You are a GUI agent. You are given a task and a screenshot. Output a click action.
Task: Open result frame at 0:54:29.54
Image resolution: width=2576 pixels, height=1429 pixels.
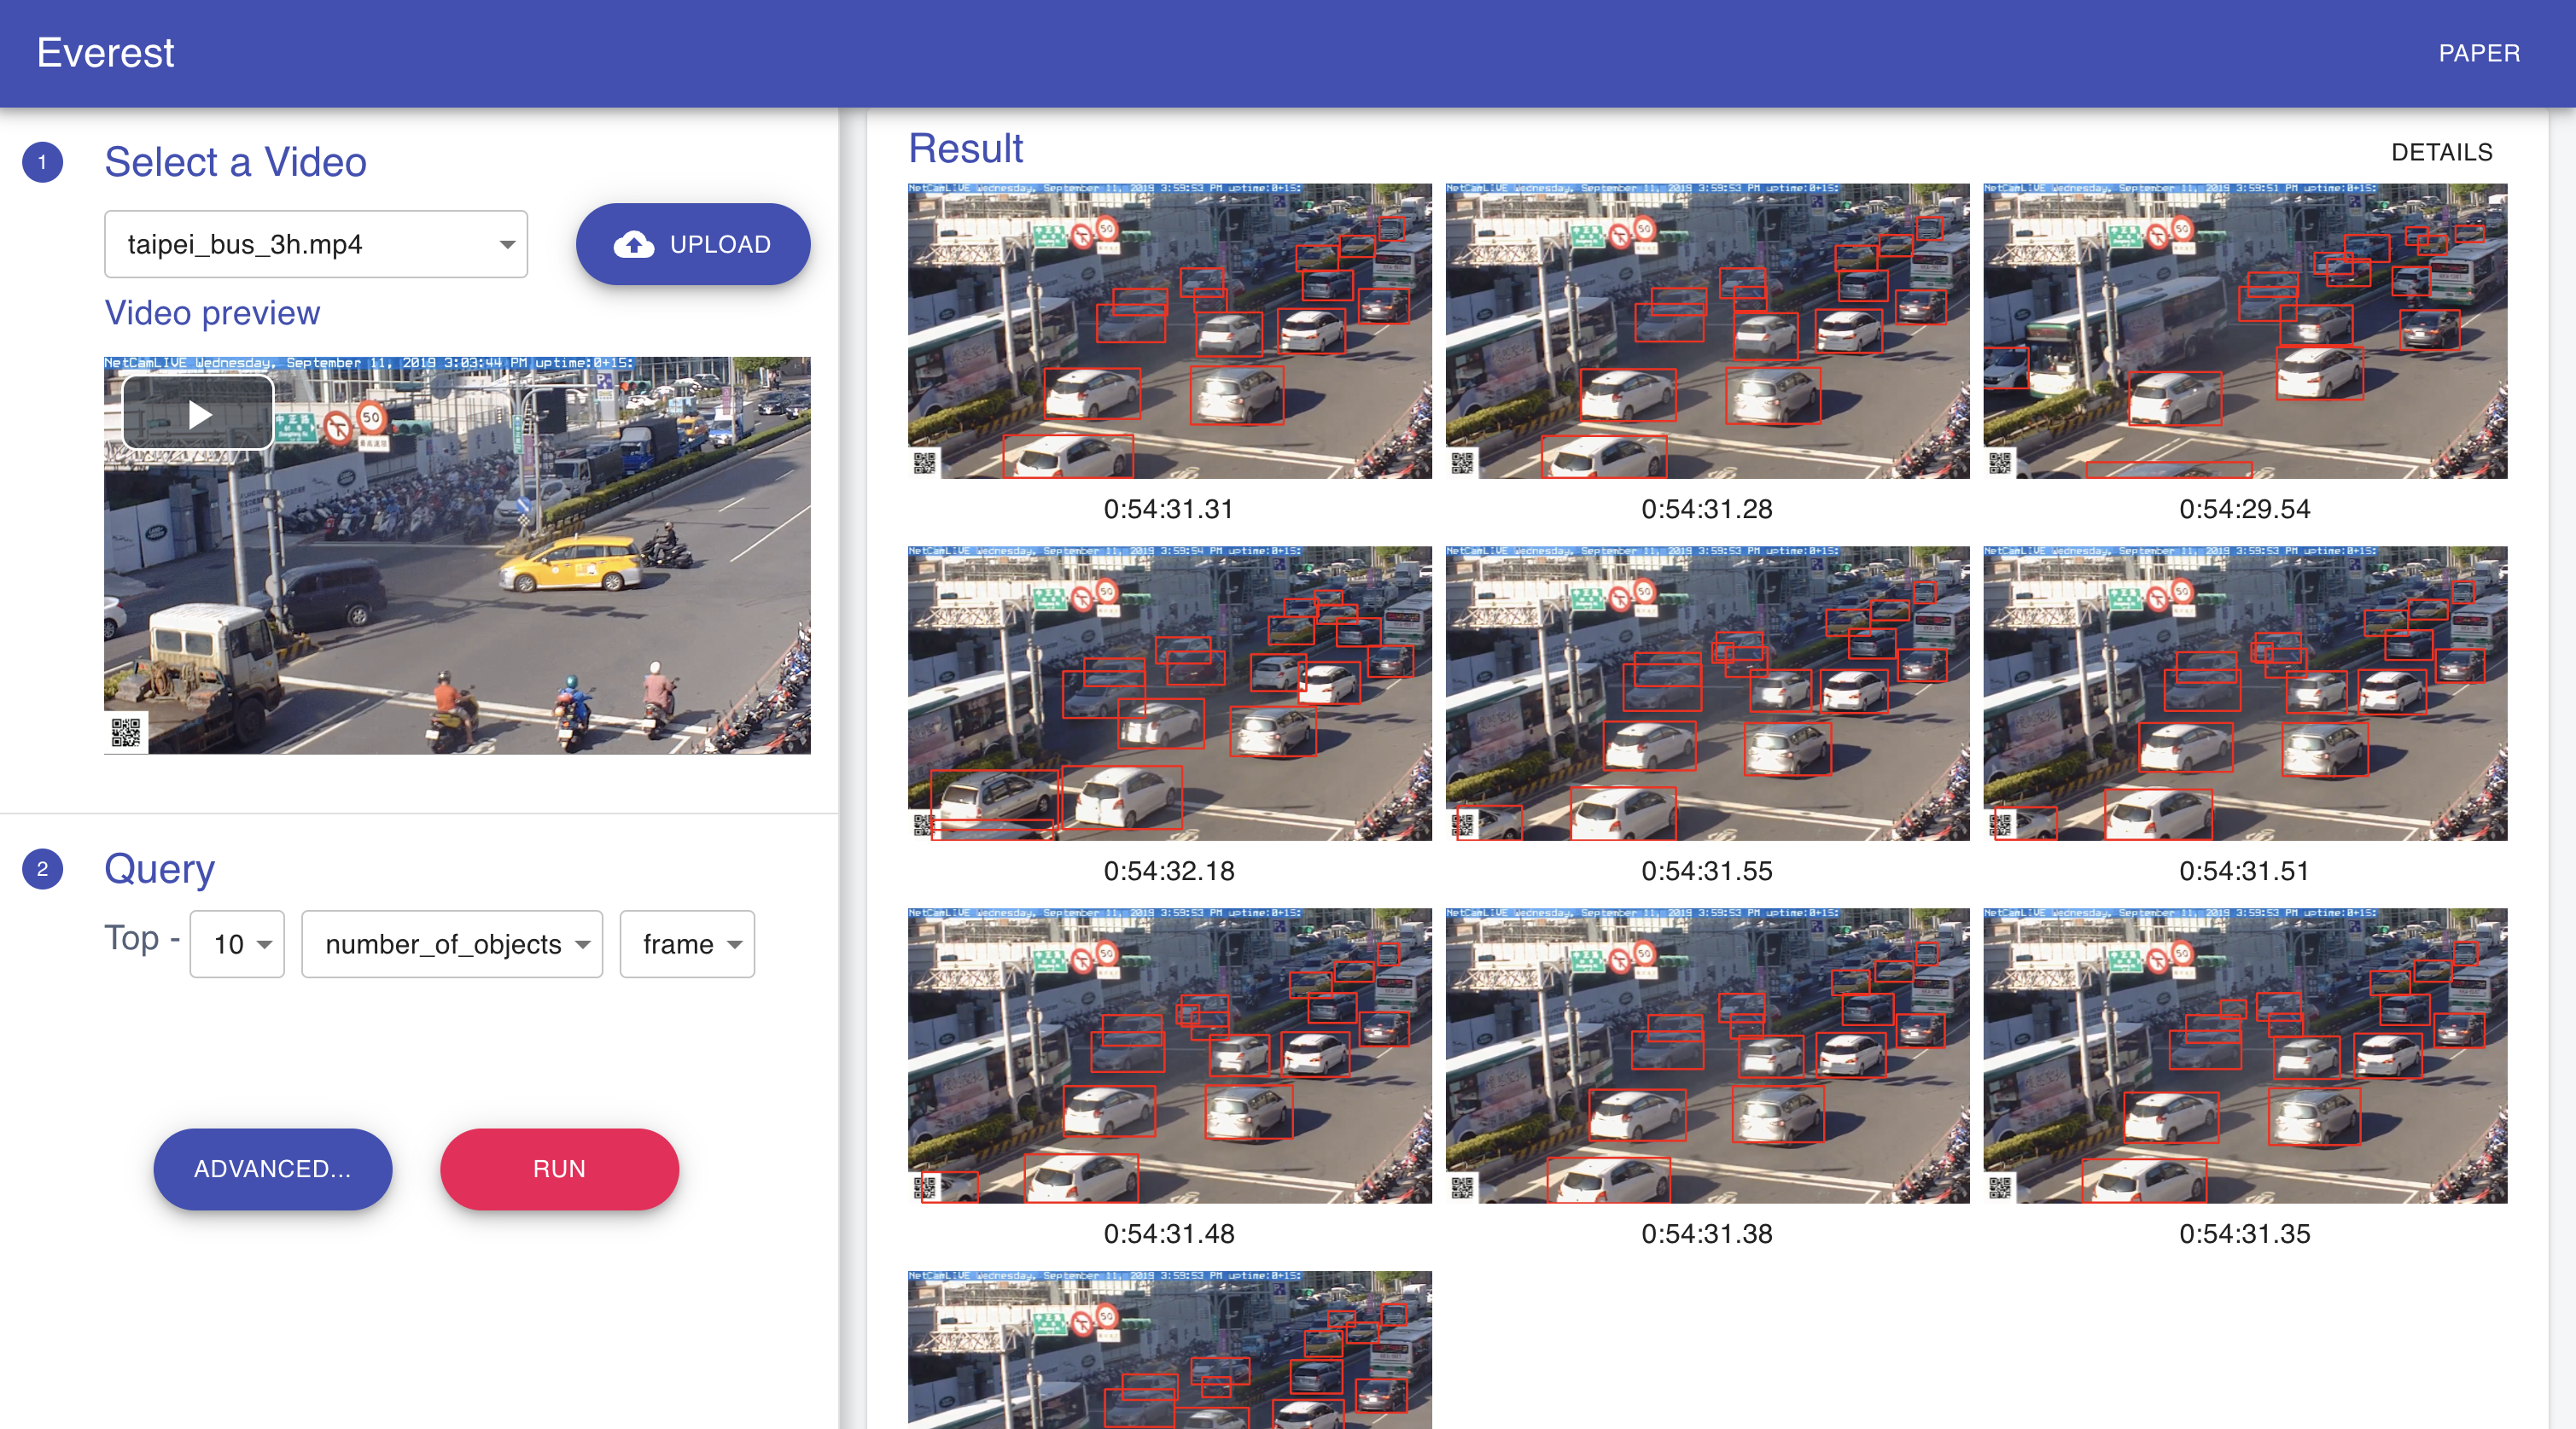2244,331
